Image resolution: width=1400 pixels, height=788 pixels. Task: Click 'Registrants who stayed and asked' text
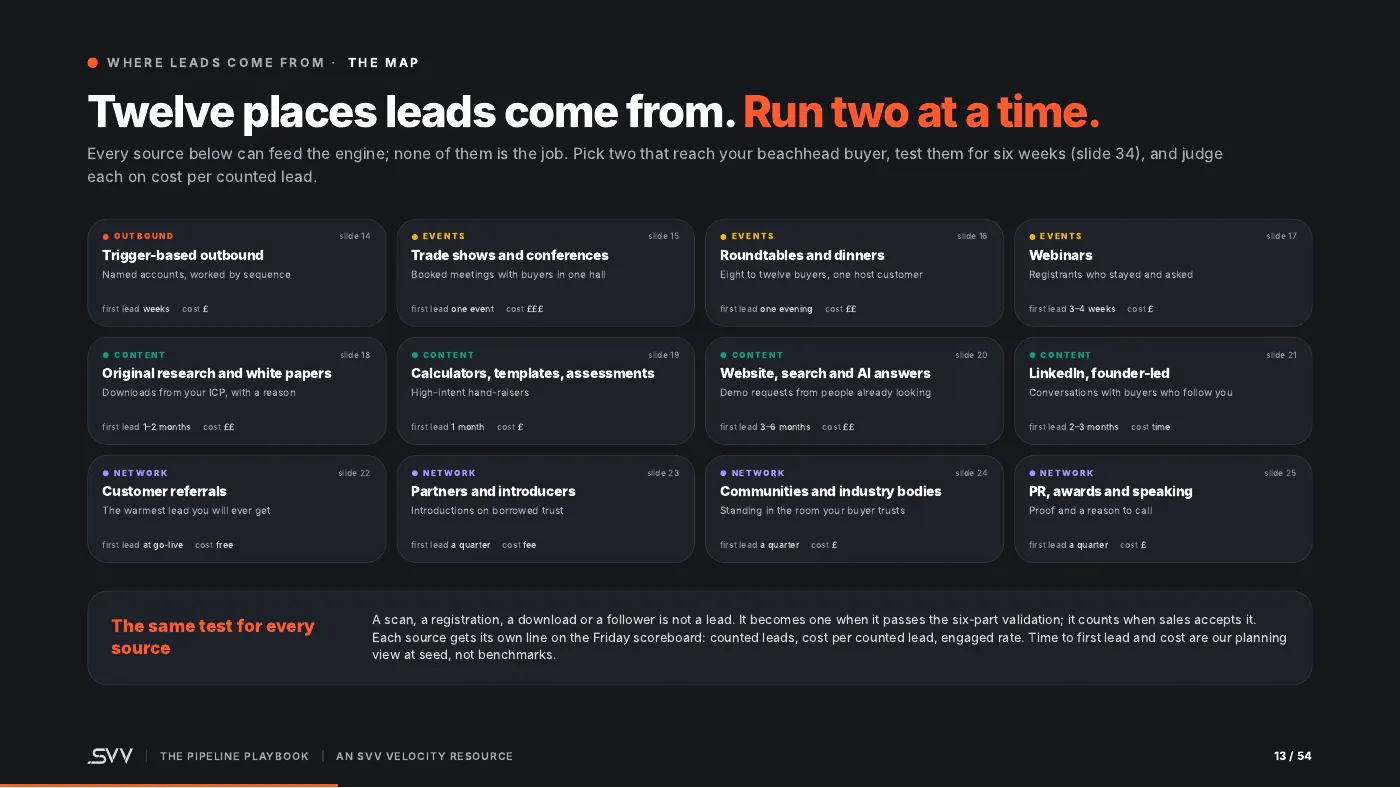(x=1111, y=275)
